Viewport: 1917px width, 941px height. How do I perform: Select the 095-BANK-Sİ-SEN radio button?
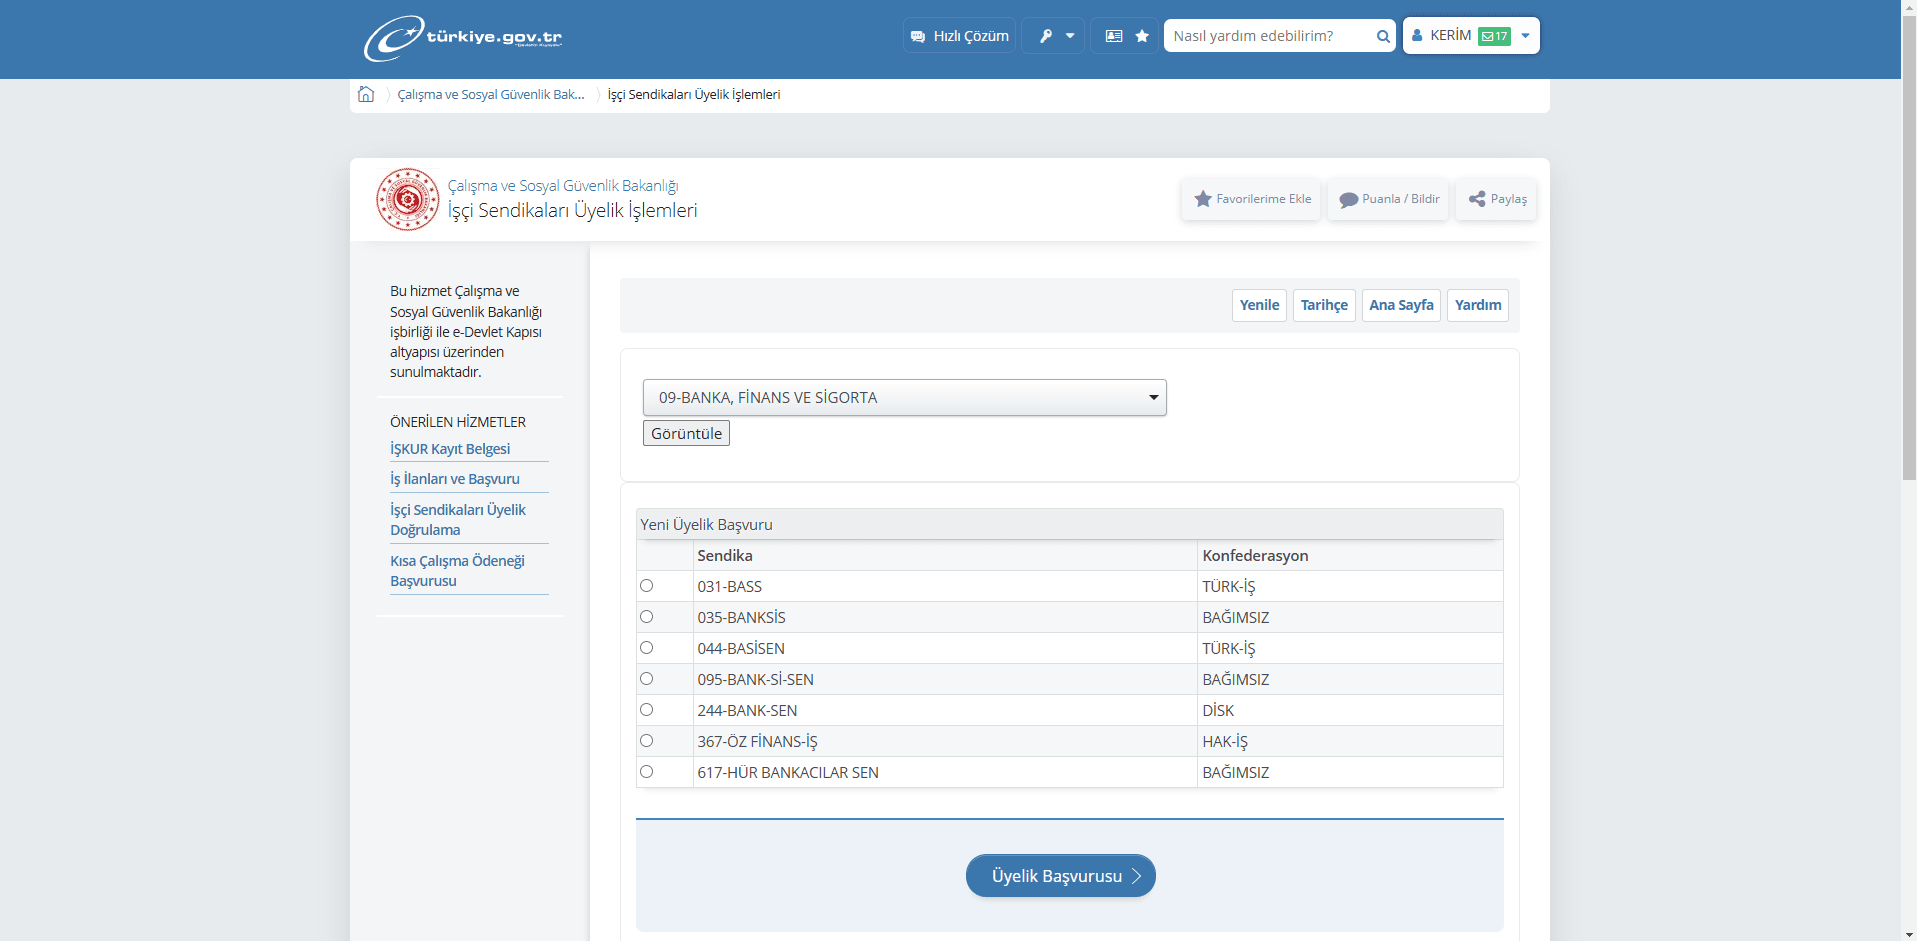point(647,679)
